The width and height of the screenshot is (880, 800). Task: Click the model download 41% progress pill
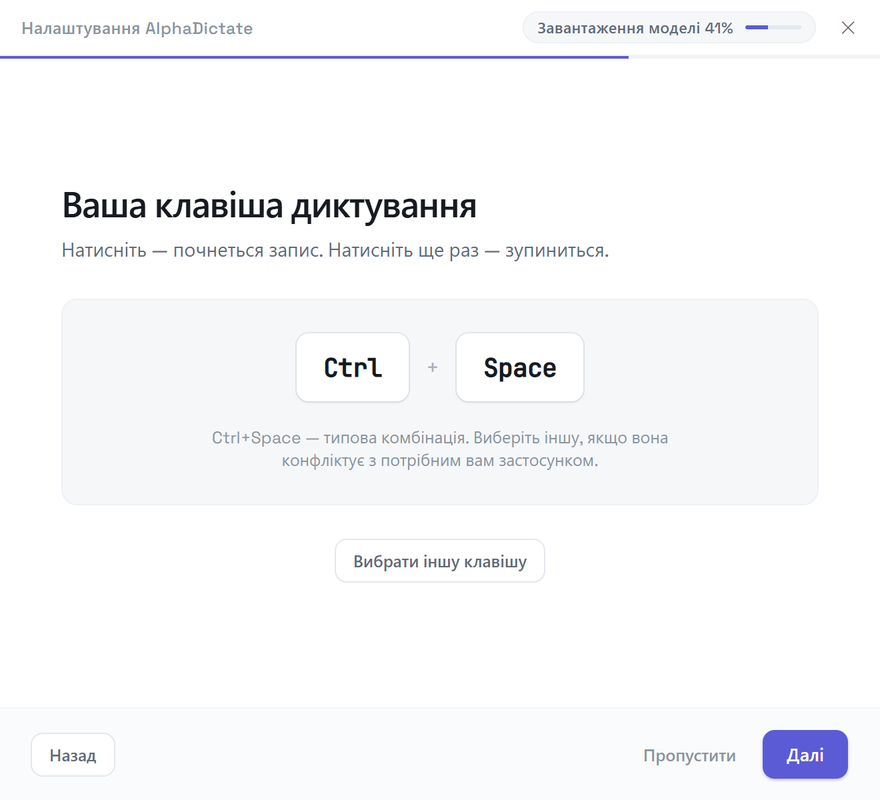[669, 28]
